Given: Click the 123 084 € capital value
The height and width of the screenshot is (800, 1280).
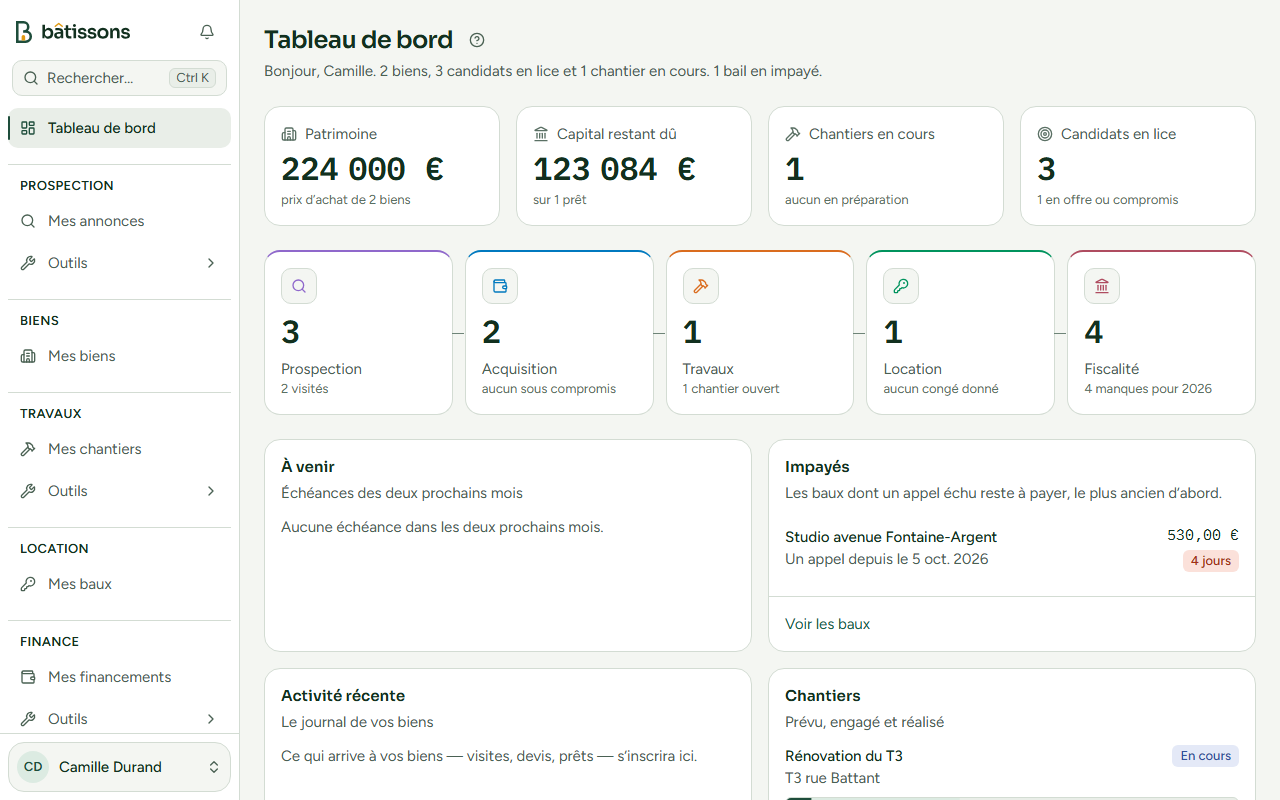Looking at the screenshot, I should (614, 169).
